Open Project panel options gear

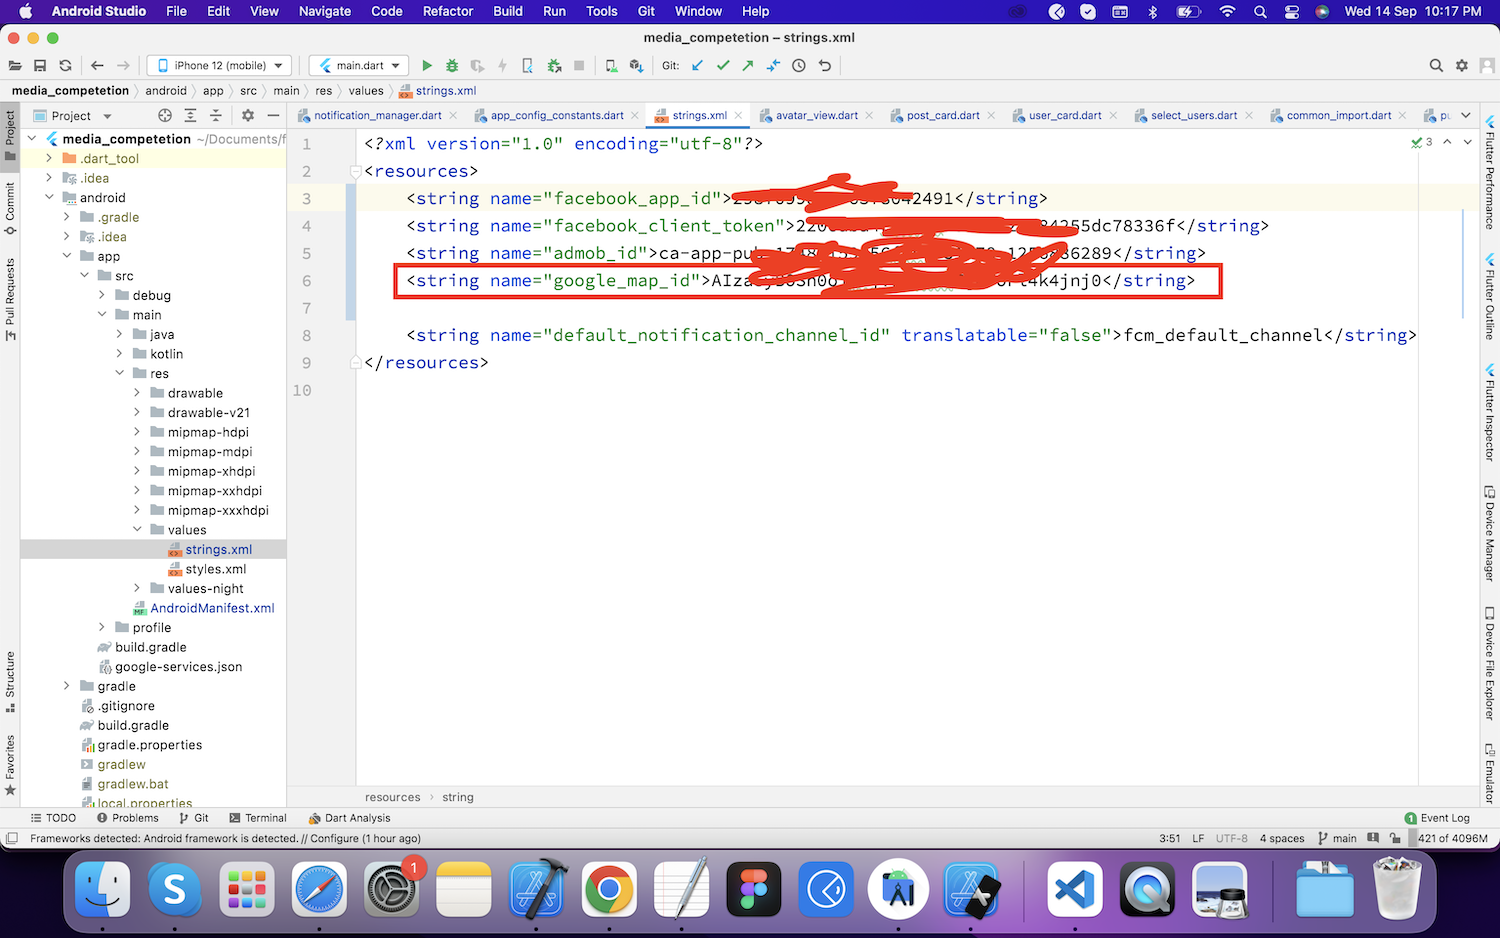[x=248, y=116]
